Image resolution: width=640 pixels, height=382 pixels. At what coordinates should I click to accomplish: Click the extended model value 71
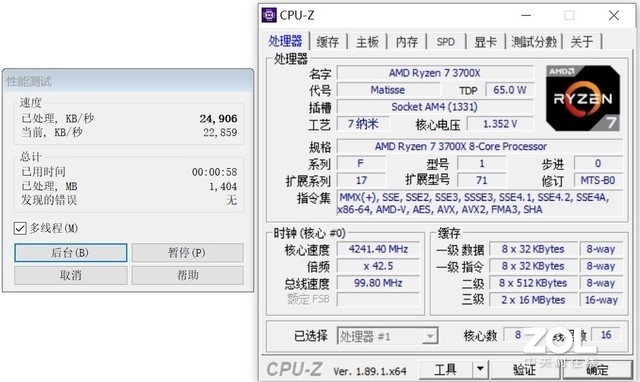click(482, 180)
